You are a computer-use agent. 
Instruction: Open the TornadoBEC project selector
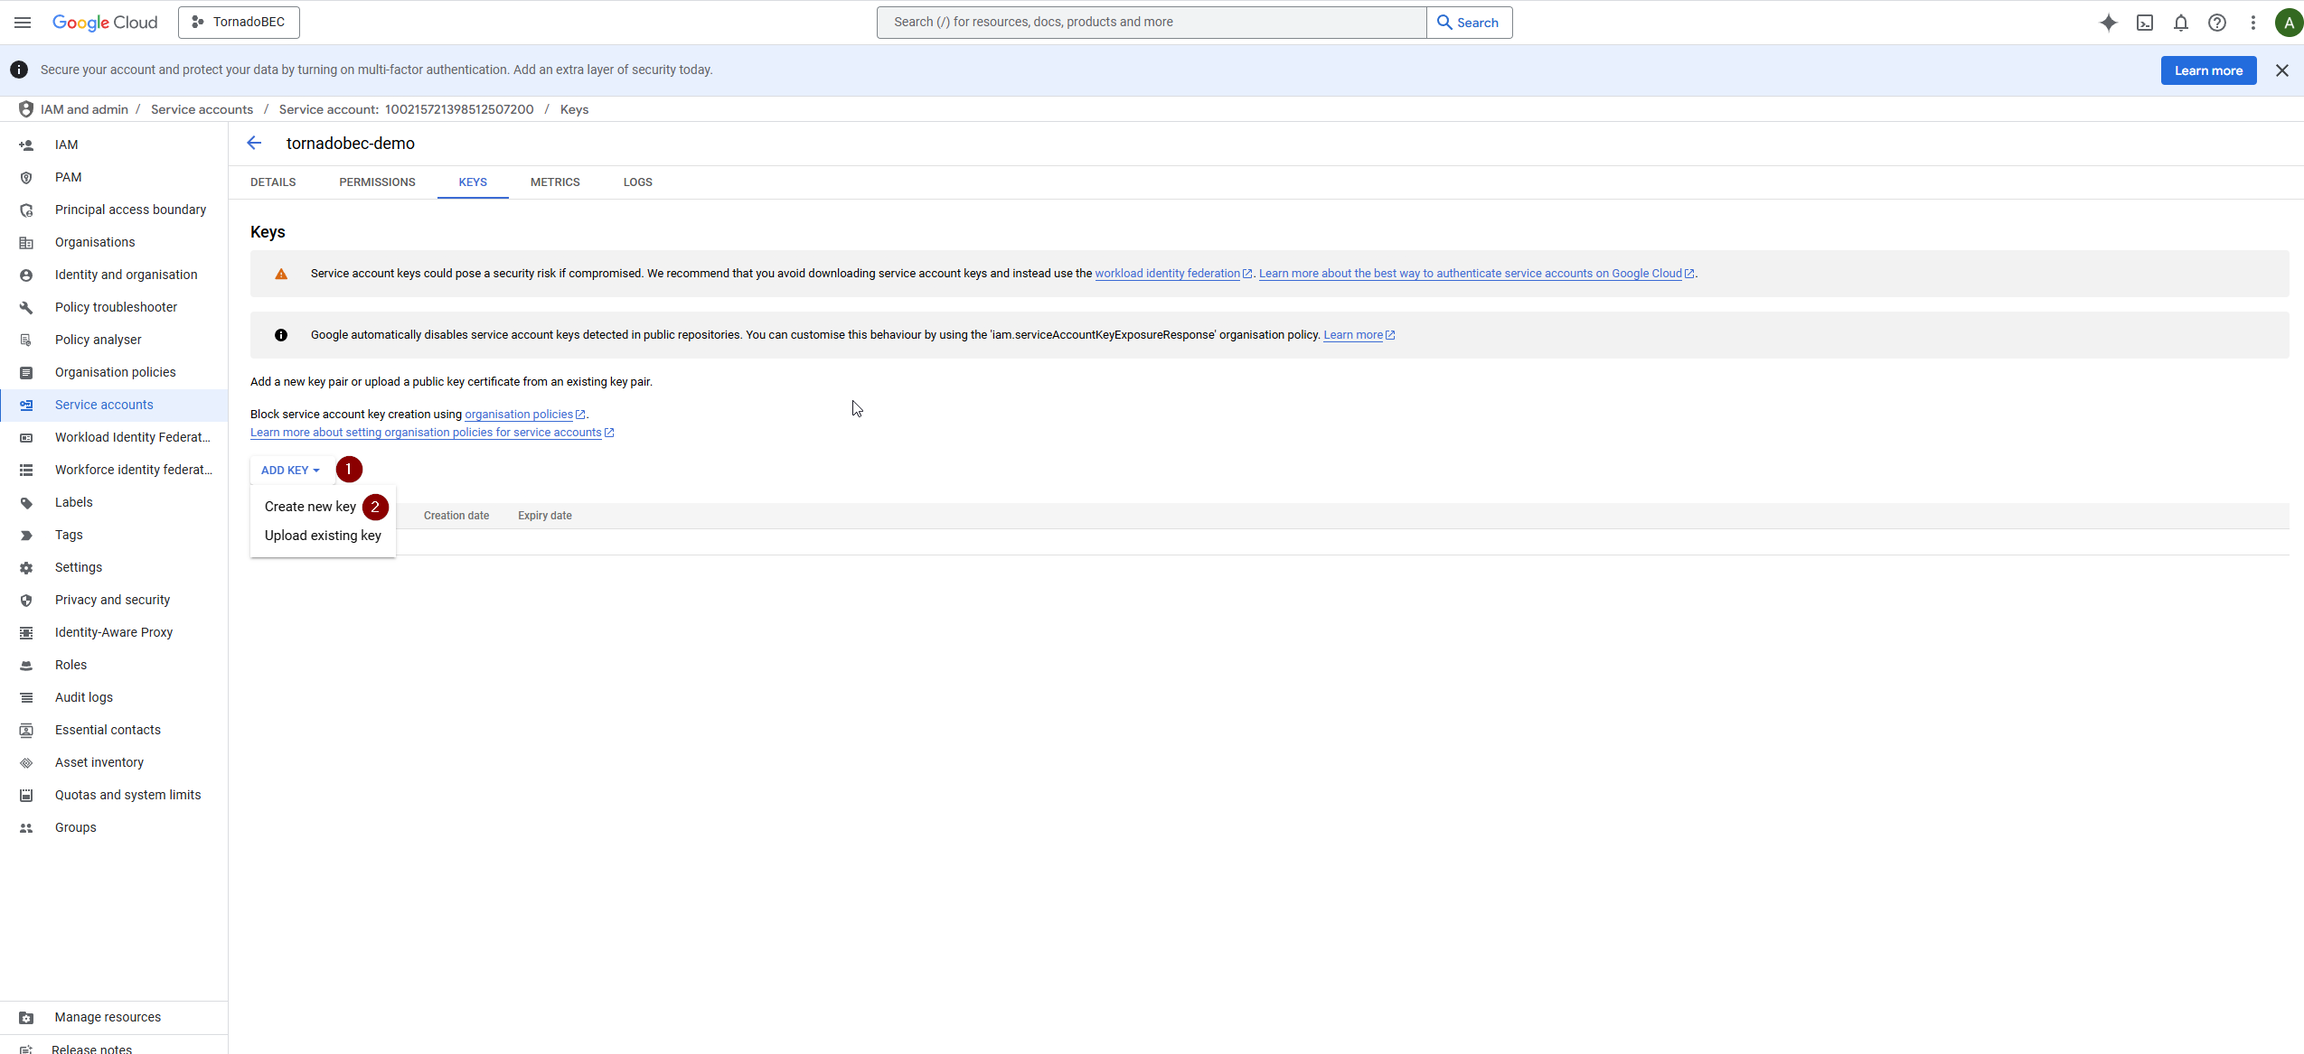(239, 22)
